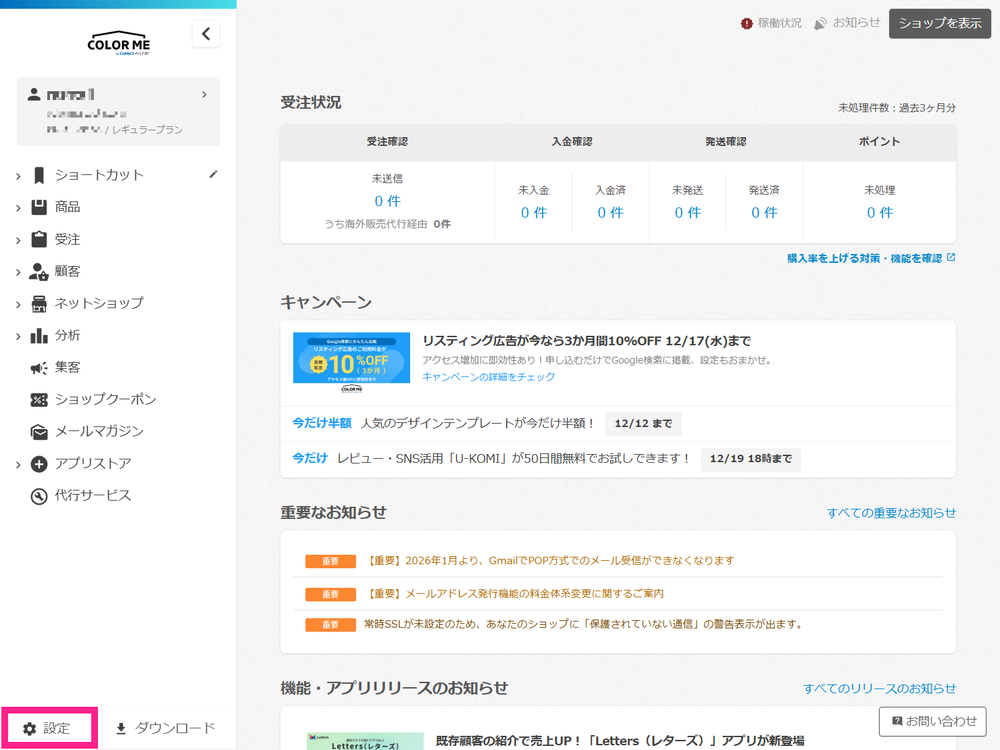Click the お問い合わせ button
1000x750 pixels.
(932, 720)
